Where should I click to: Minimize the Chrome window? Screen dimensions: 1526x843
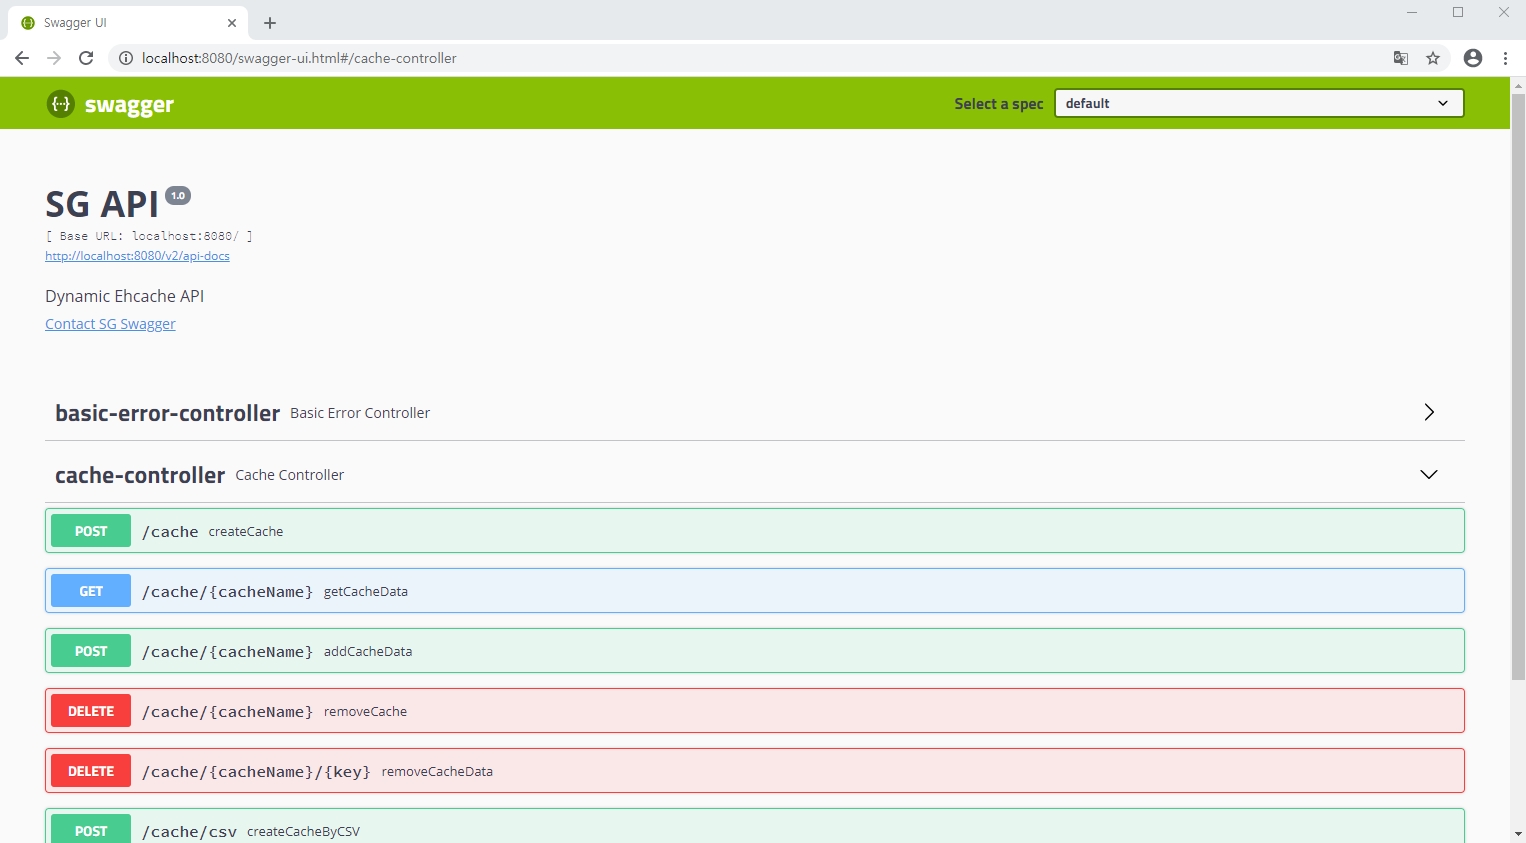pos(1412,12)
